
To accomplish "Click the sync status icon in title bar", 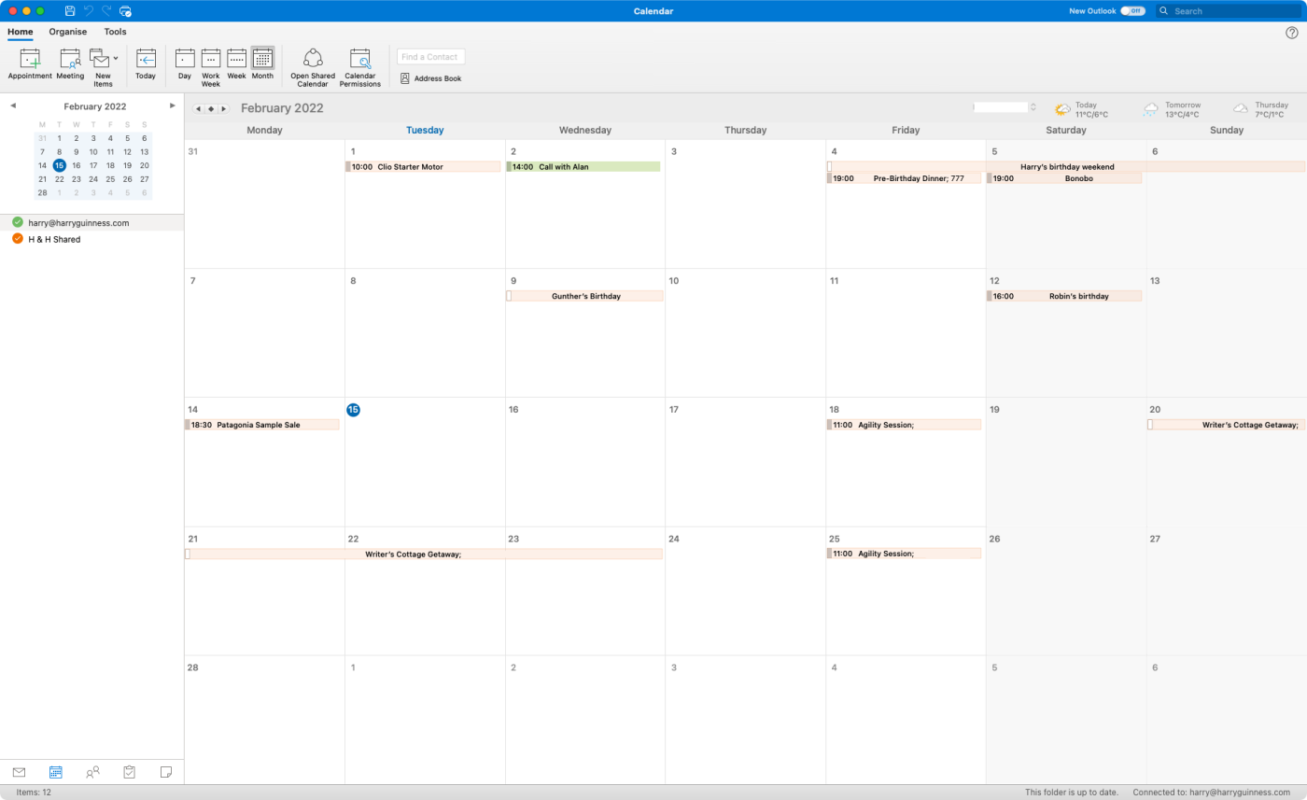I will (x=125, y=11).
